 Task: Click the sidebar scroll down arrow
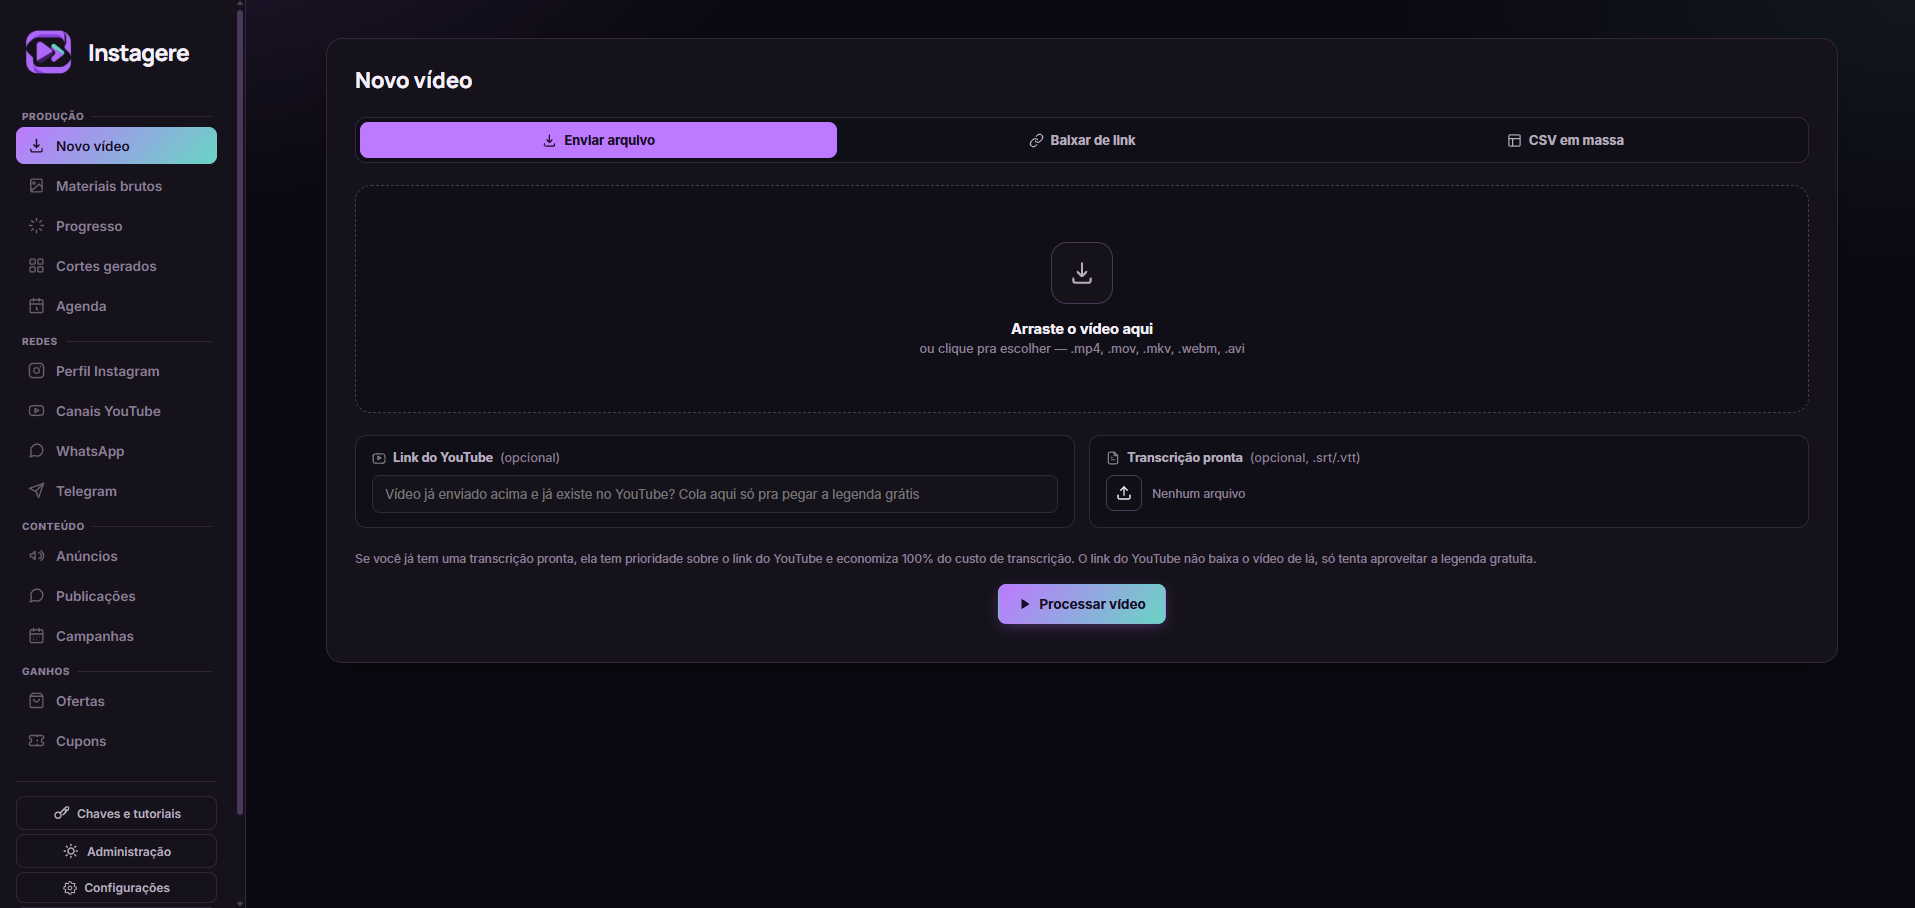(240, 903)
